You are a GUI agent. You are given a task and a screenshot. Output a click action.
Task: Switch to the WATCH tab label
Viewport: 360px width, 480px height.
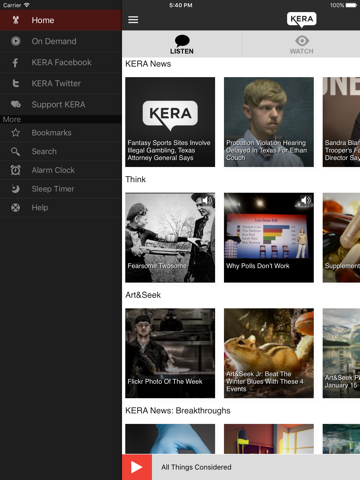click(x=302, y=51)
